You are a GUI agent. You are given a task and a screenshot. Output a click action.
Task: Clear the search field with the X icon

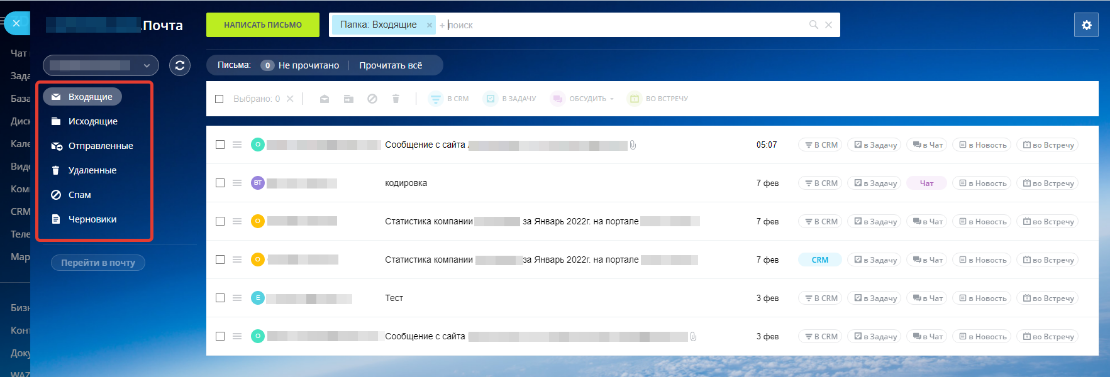point(828,25)
